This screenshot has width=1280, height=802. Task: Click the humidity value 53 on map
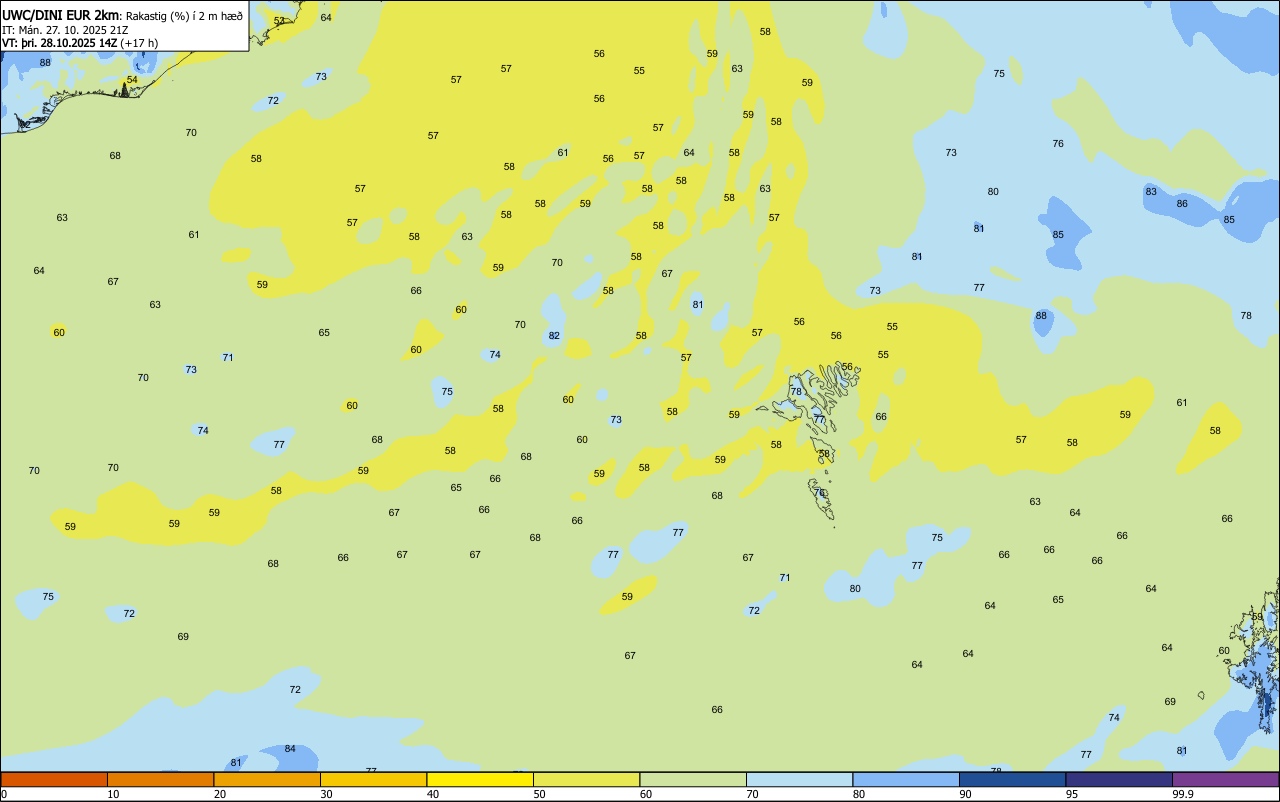pos(279,21)
